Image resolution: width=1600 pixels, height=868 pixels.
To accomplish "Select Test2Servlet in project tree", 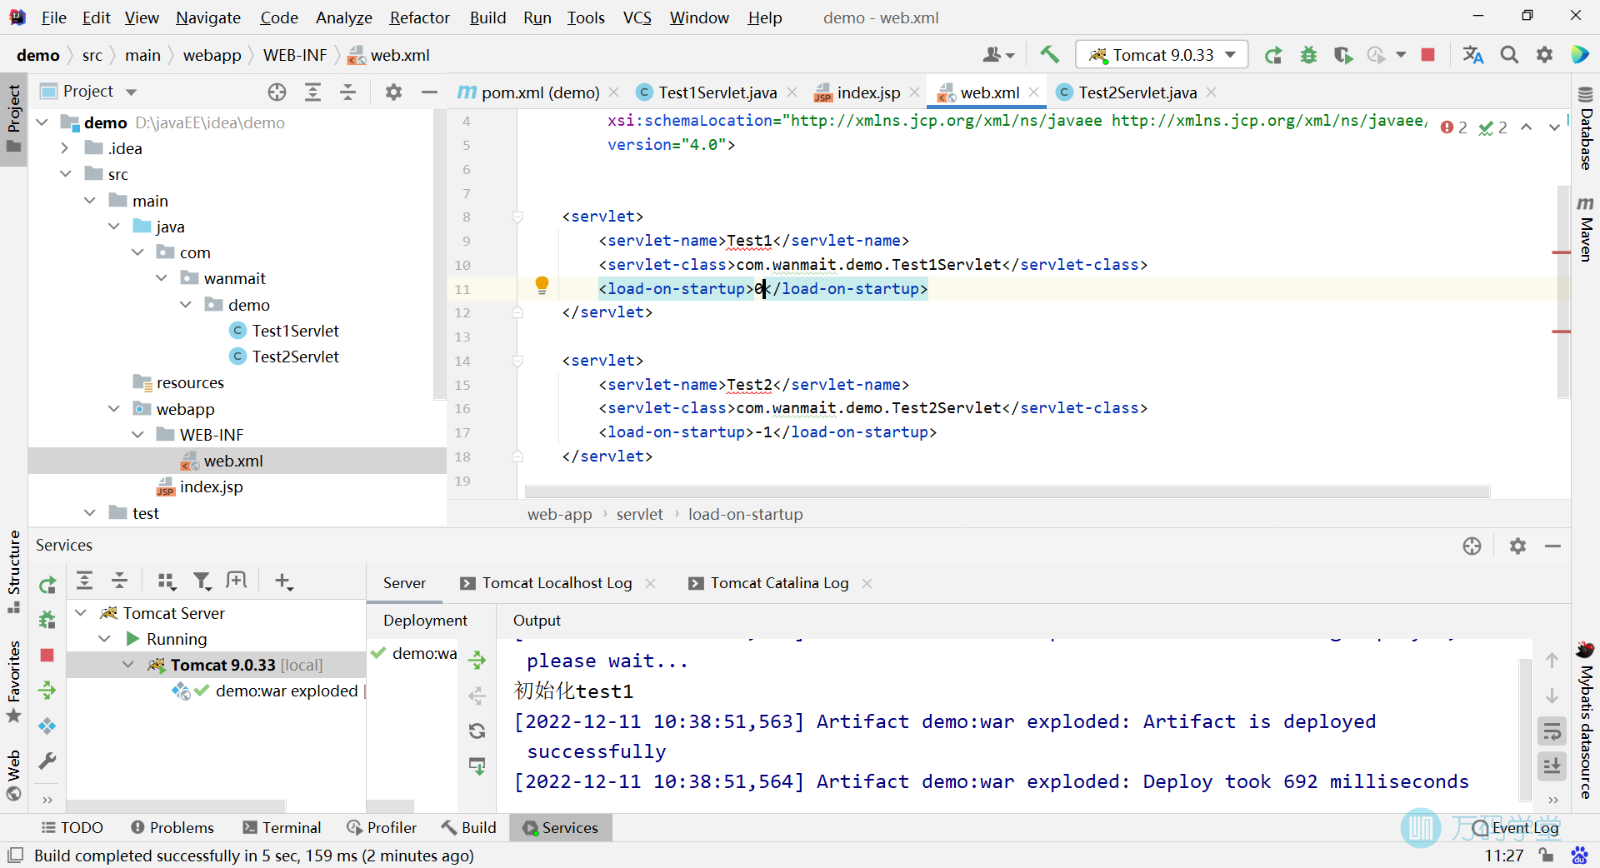I will coord(295,357).
